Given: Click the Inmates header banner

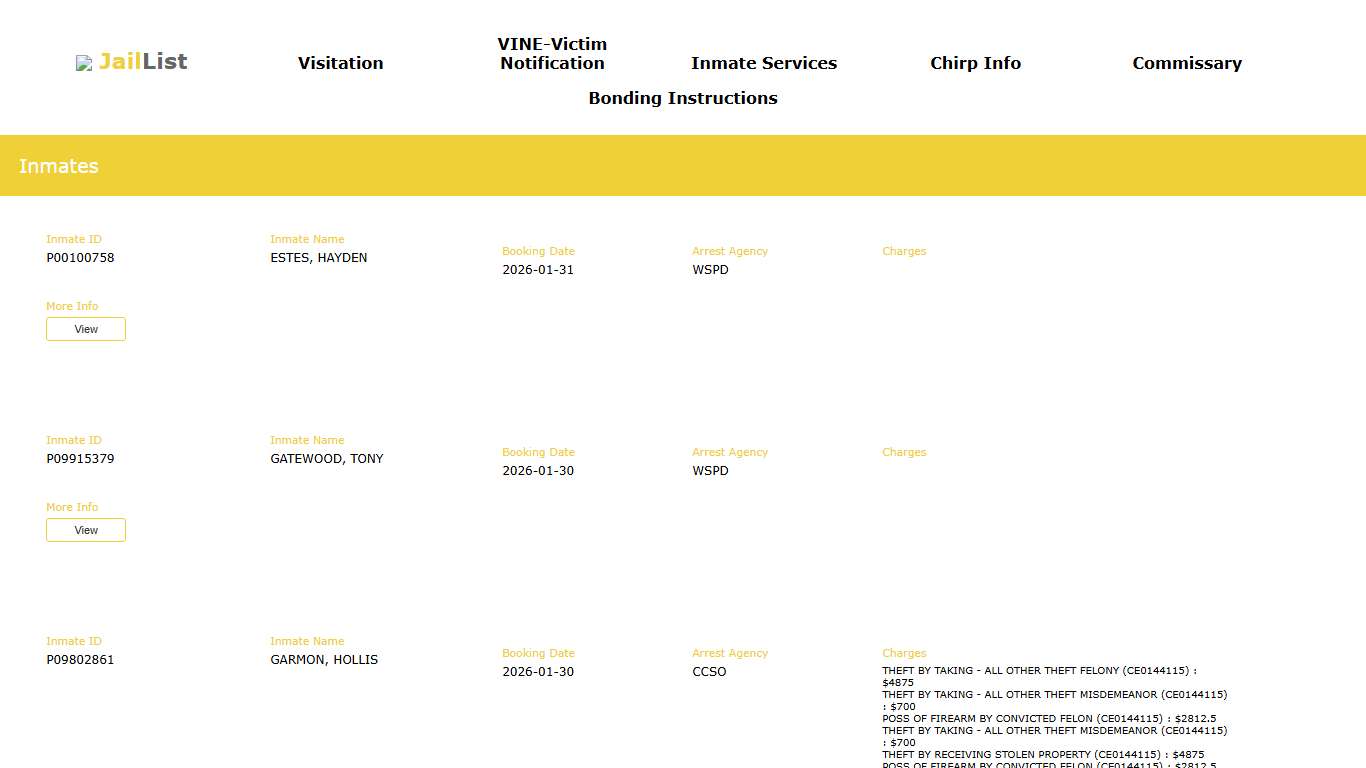Looking at the screenshot, I should click(683, 166).
